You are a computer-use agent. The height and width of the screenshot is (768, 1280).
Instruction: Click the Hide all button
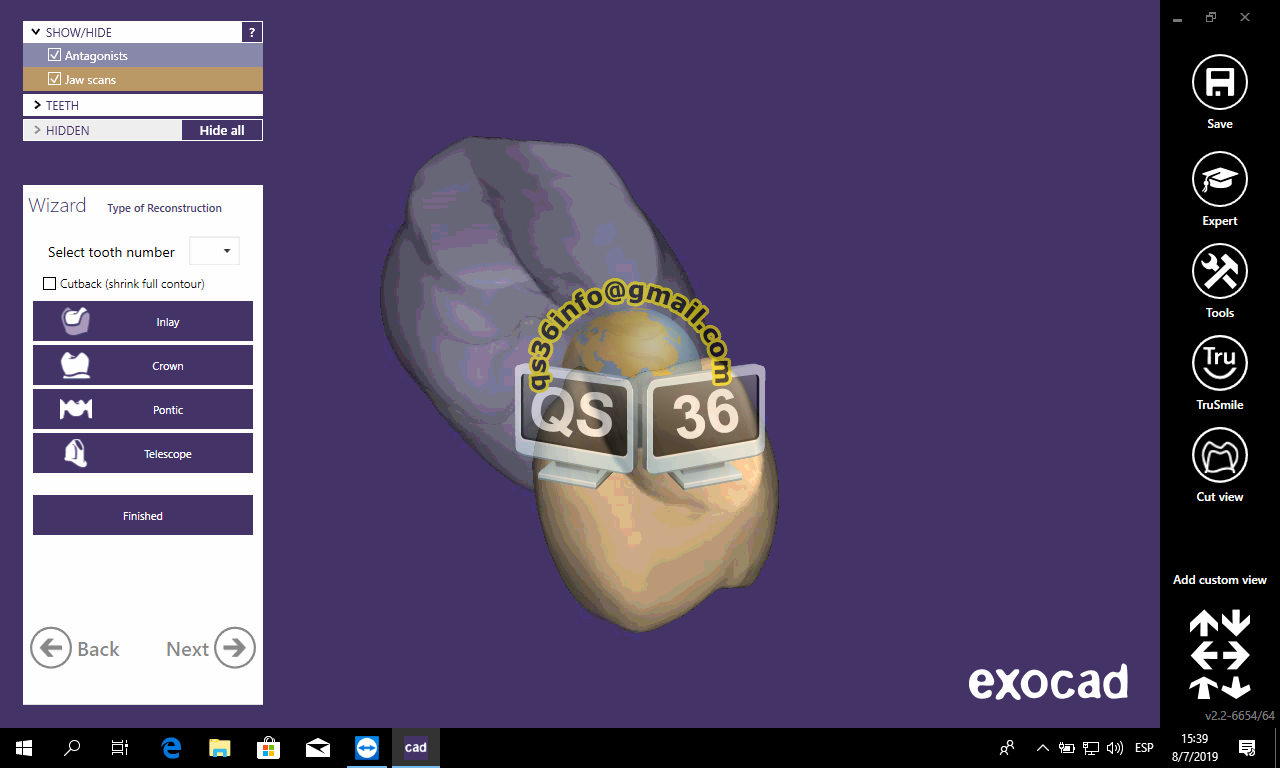click(x=221, y=130)
